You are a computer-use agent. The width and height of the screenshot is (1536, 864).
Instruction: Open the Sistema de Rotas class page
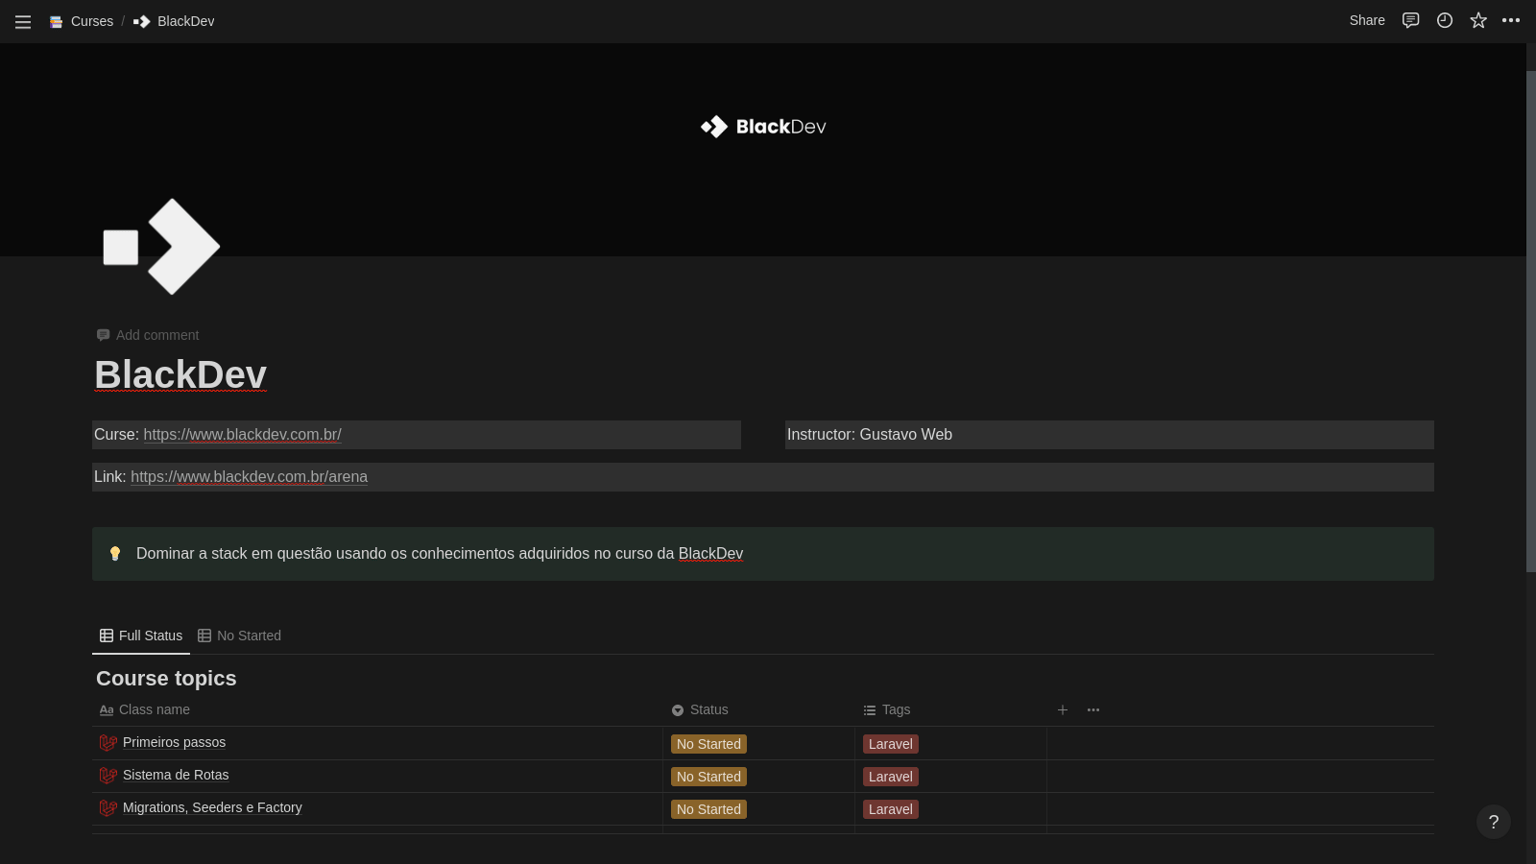point(176,775)
